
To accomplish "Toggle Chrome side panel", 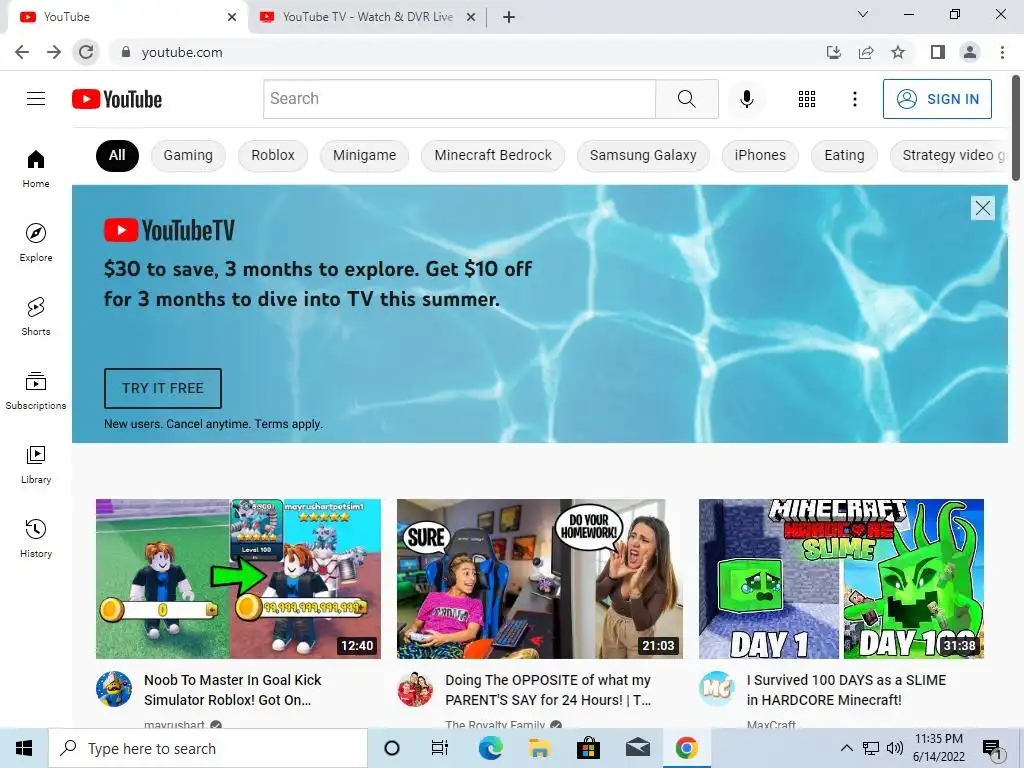I will coord(938,52).
